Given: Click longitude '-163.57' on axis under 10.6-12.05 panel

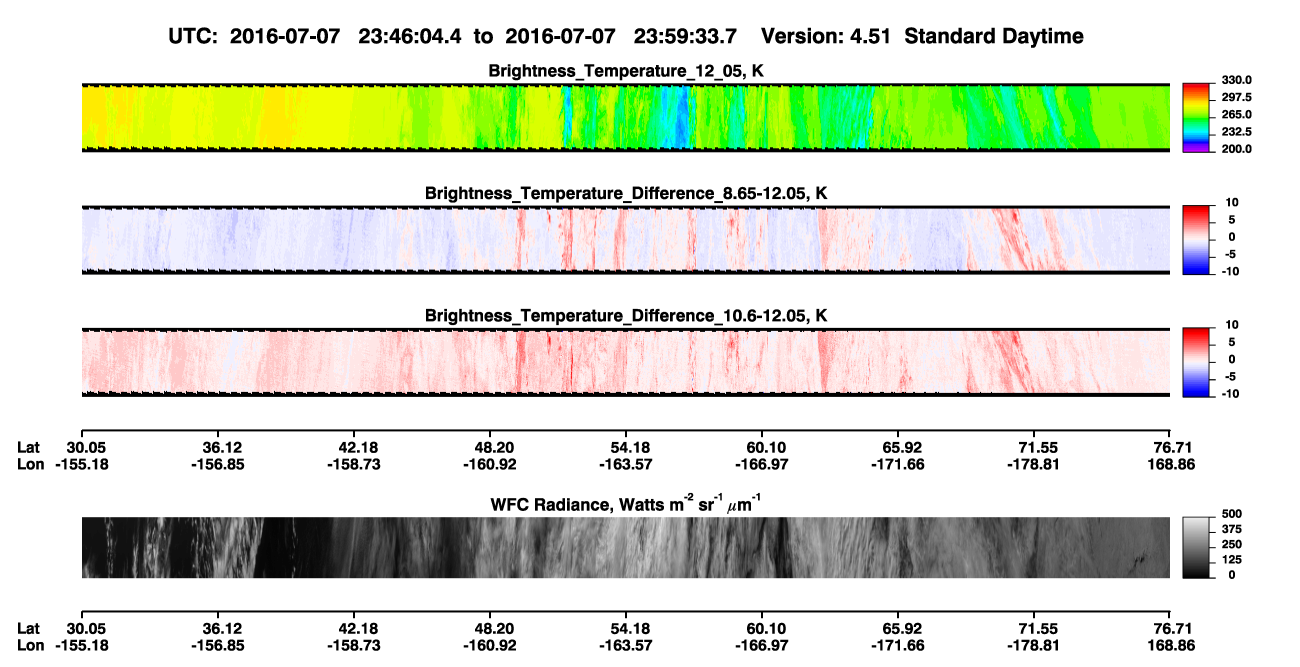Looking at the screenshot, I should pyautogui.click(x=626, y=464).
